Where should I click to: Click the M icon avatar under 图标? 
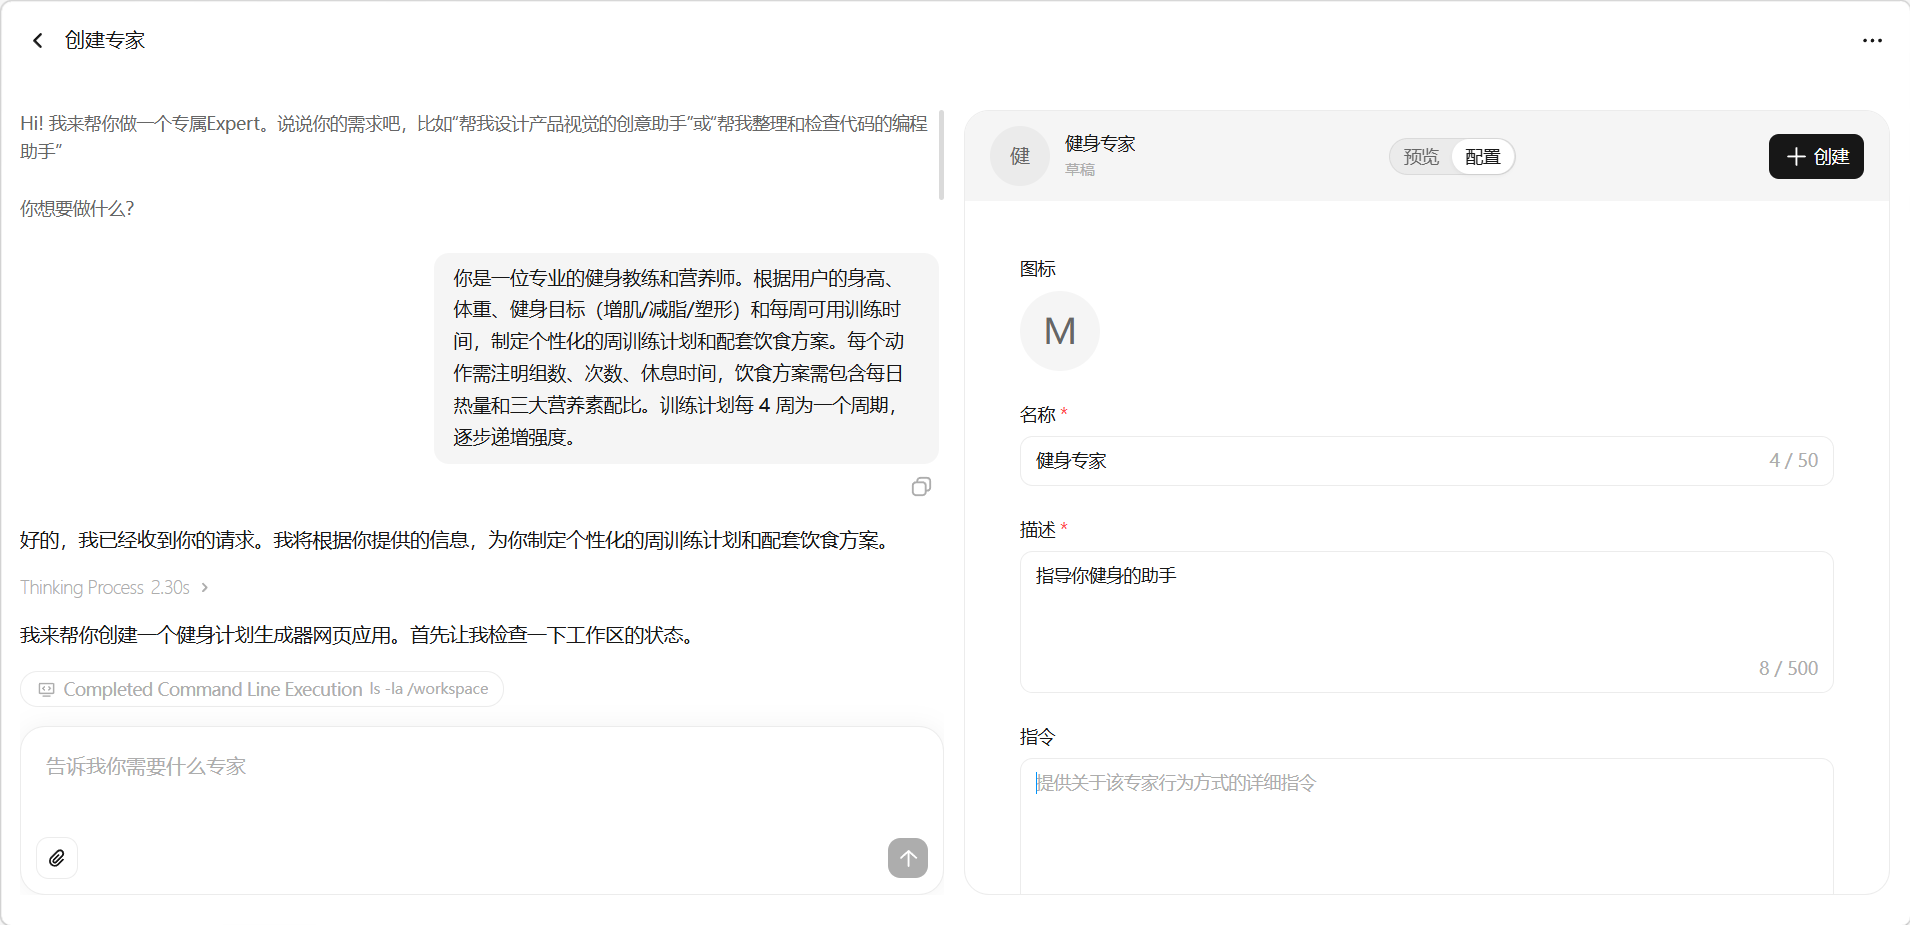pos(1059,331)
